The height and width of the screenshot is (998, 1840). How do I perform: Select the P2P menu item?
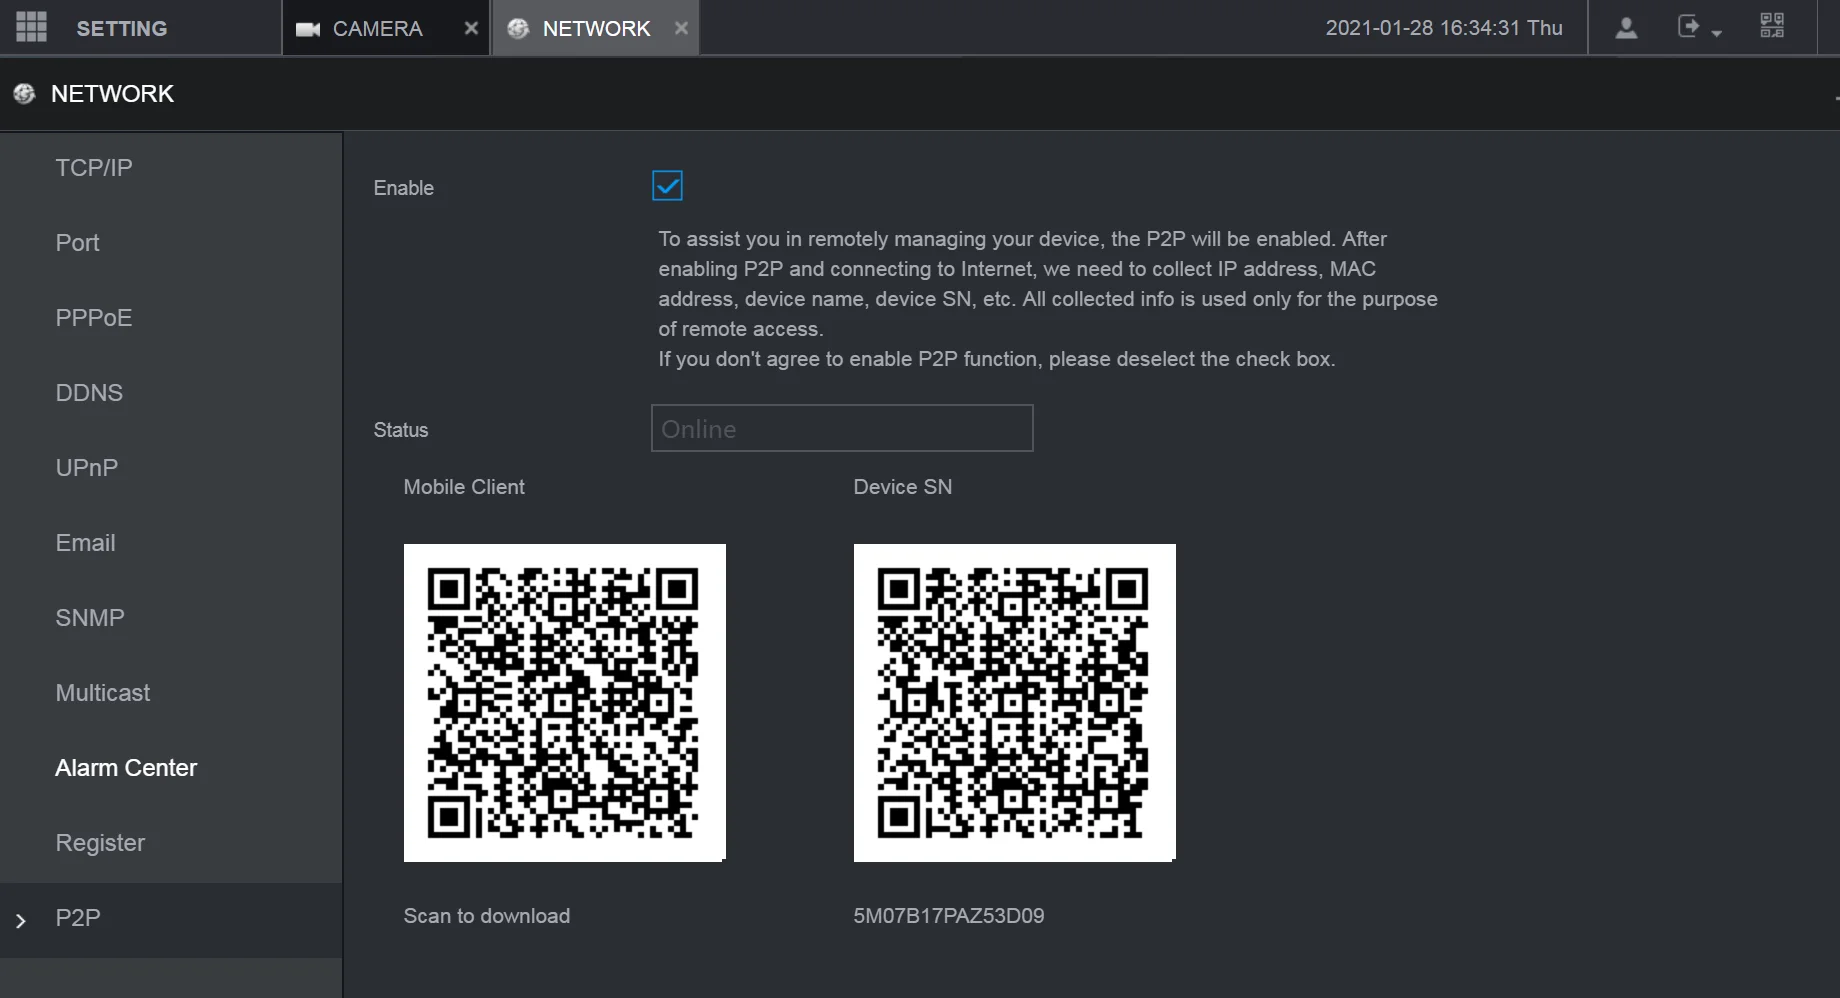pos(171,919)
